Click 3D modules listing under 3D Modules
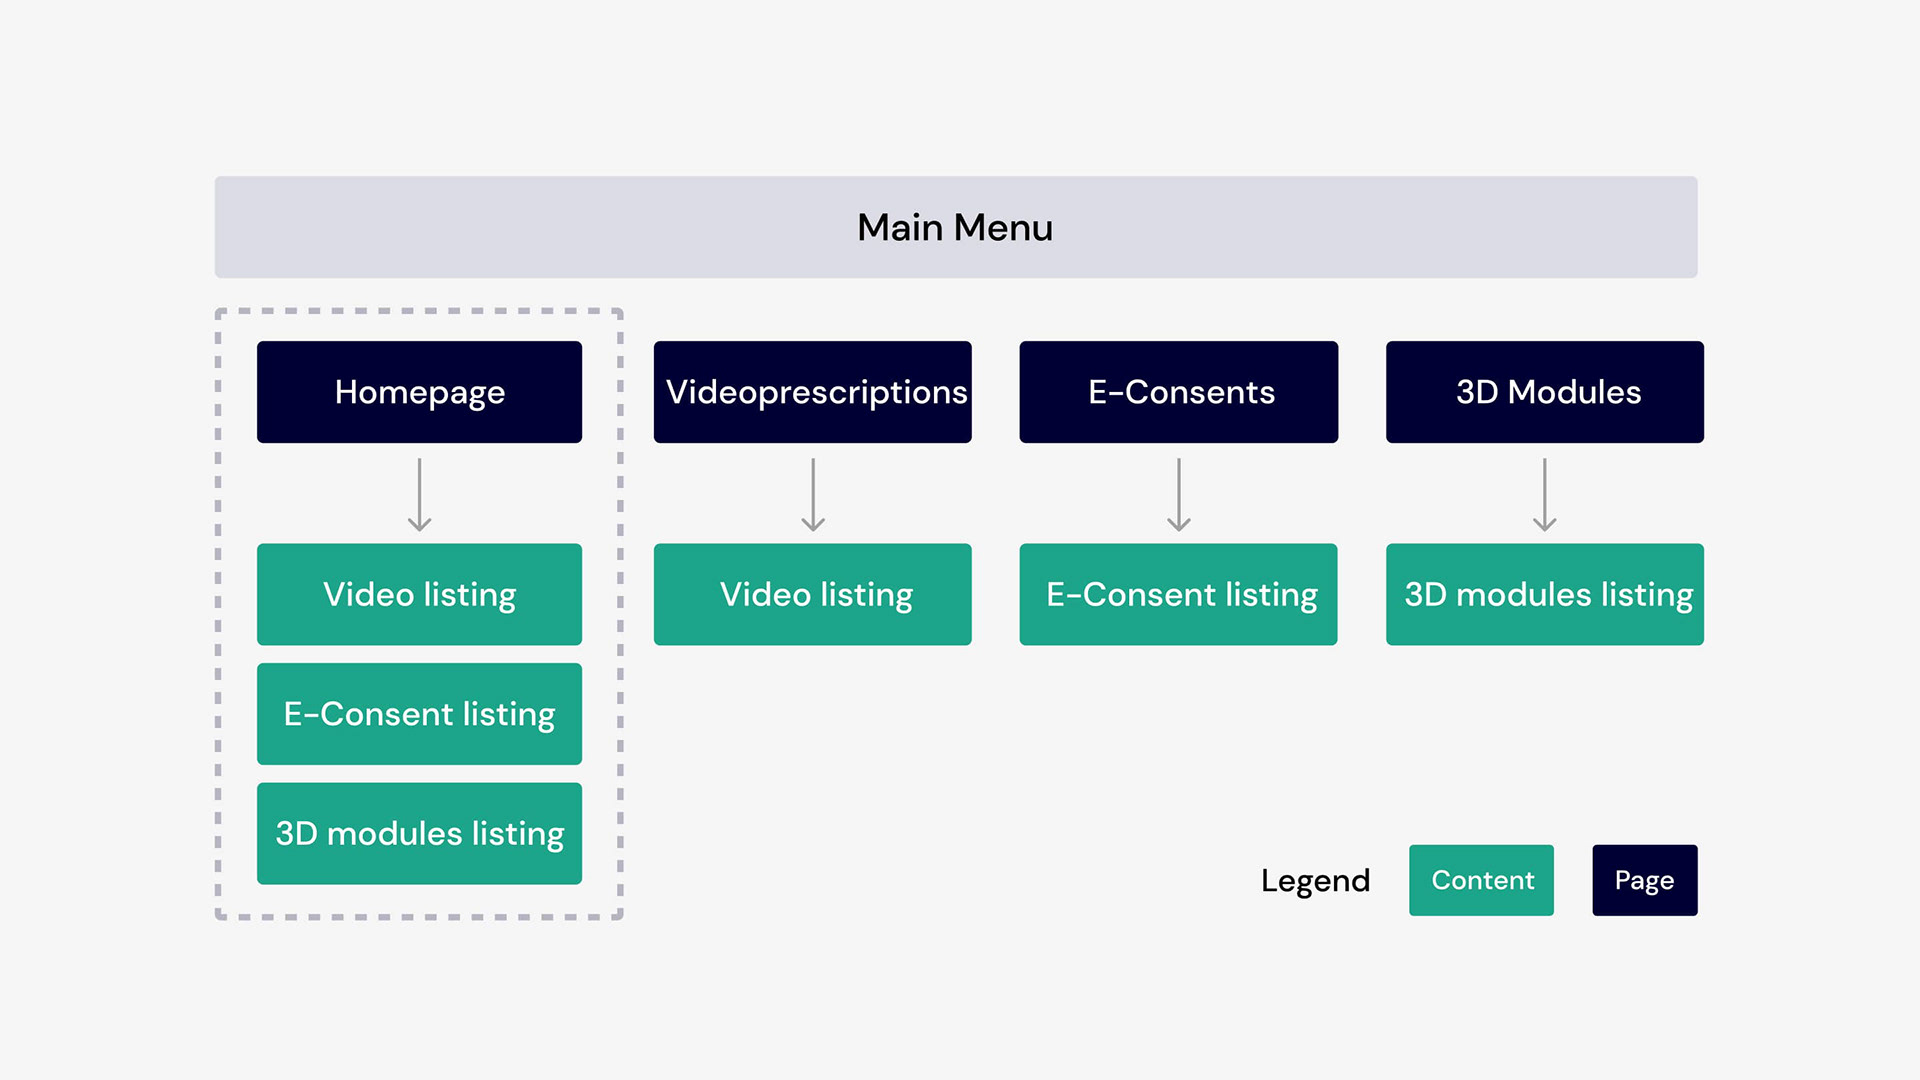The height and width of the screenshot is (1080, 1920). pyautogui.click(x=1544, y=594)
